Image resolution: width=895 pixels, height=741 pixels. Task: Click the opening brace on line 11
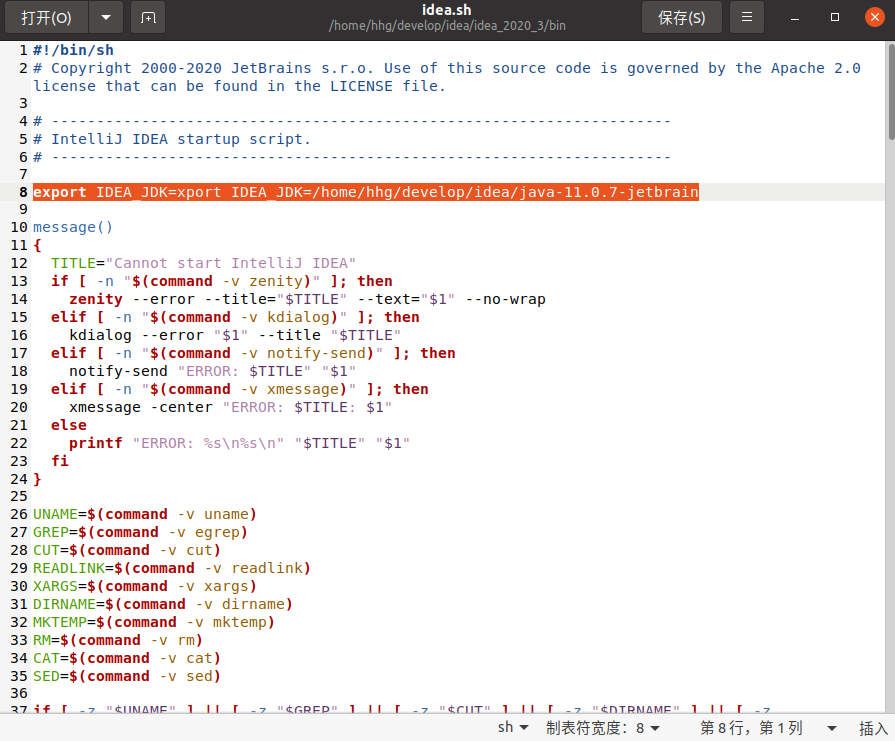click(38, 245)
